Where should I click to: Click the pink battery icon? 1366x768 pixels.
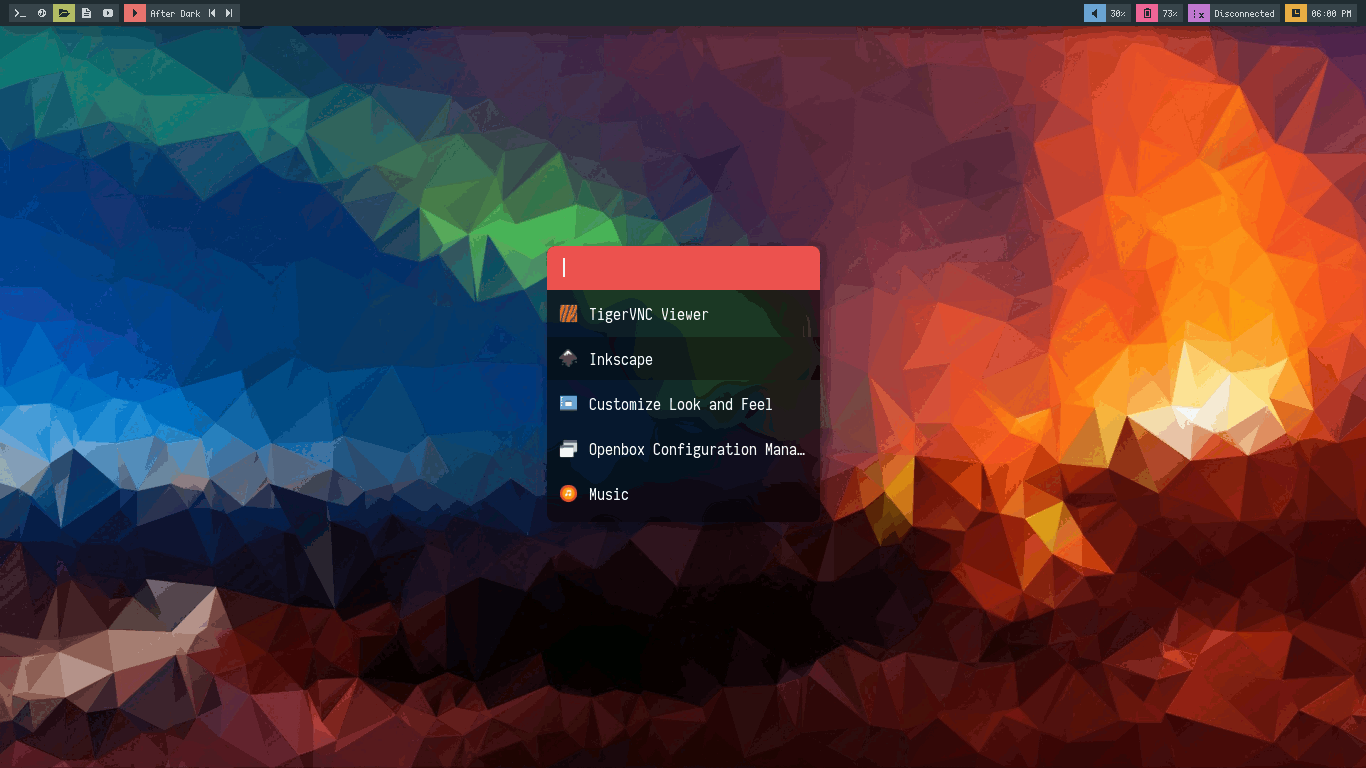[x=1147, y=13]
